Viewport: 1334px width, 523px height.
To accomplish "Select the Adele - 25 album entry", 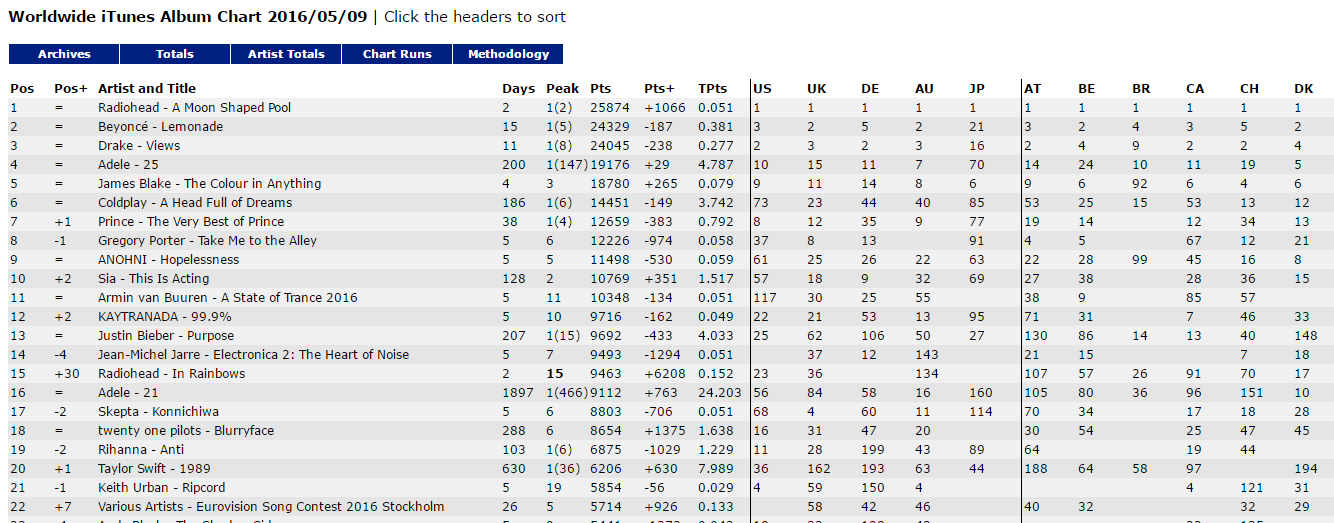I will pos(671,165).
